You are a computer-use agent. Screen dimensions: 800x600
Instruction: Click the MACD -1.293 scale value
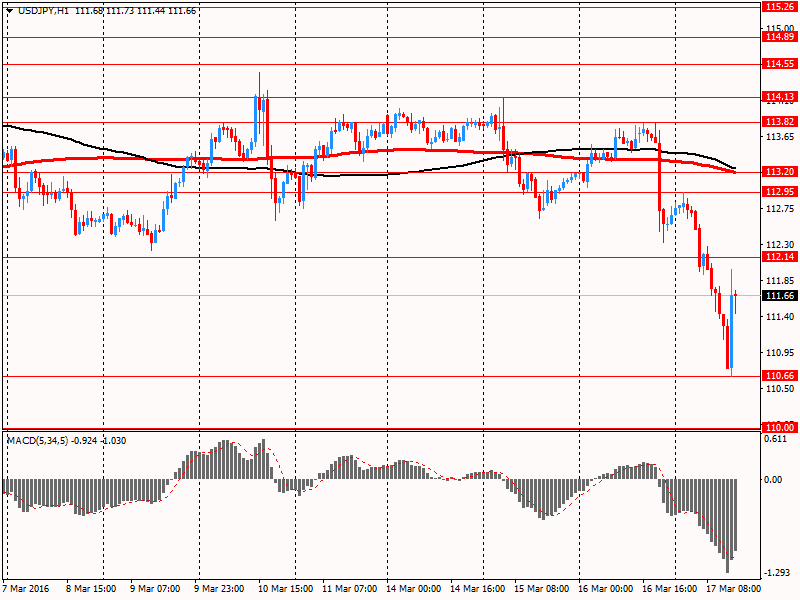(776, 573)
